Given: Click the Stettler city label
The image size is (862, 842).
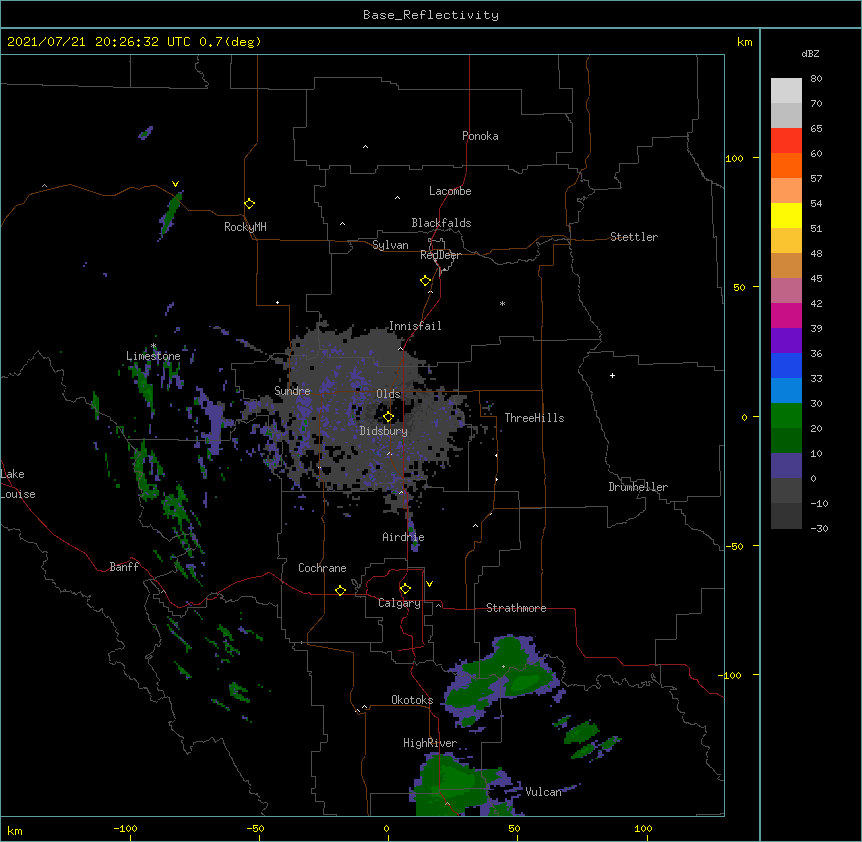Looking at the screenshot, I should tap(634, 237).
